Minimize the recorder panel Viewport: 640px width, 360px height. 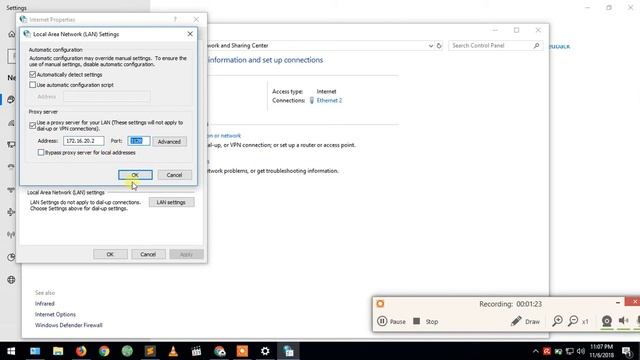click(x=618, y=302)
